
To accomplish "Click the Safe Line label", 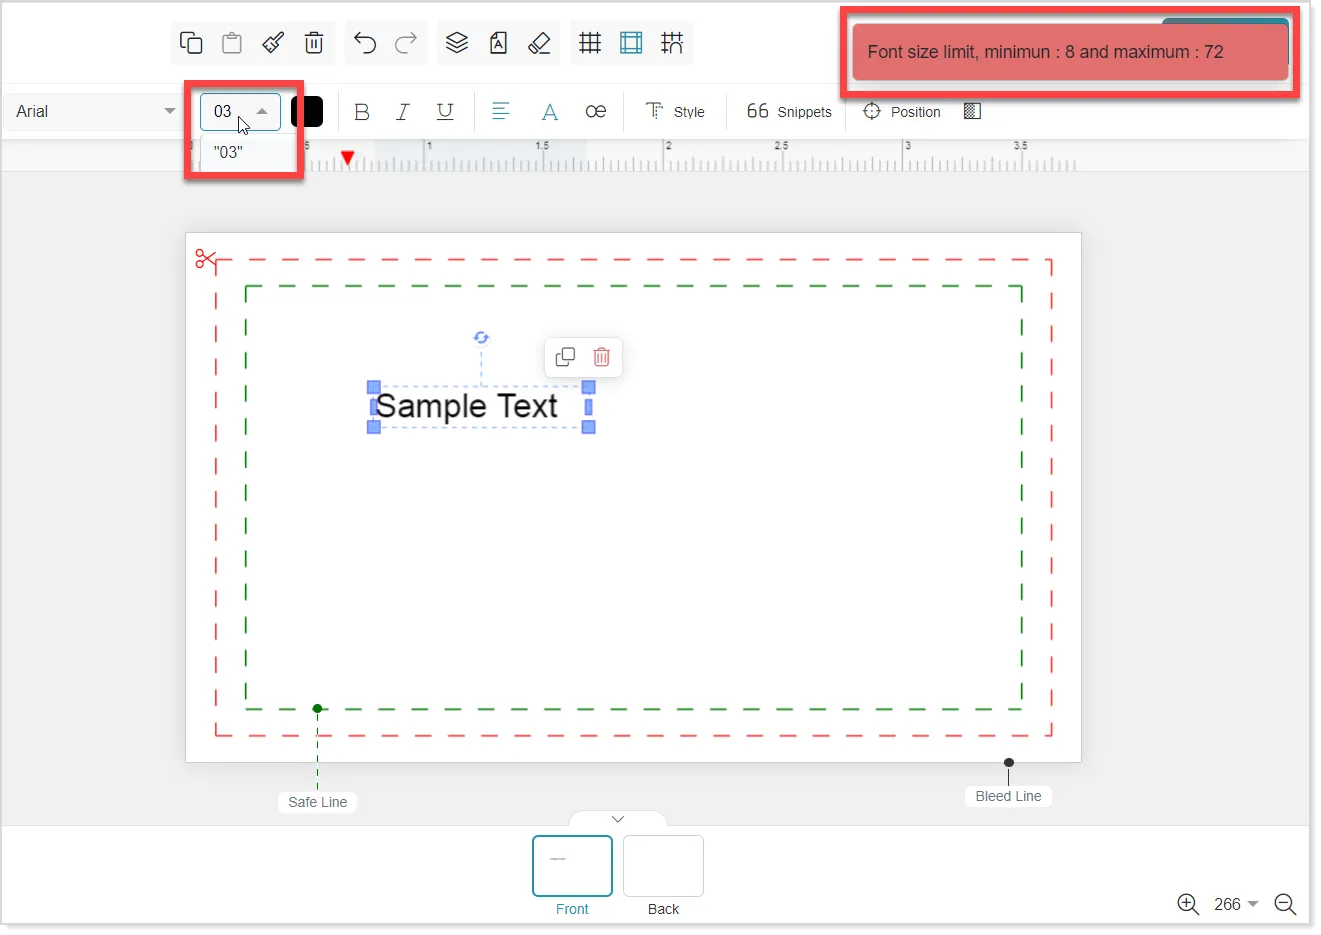I will tap(318, 802).
